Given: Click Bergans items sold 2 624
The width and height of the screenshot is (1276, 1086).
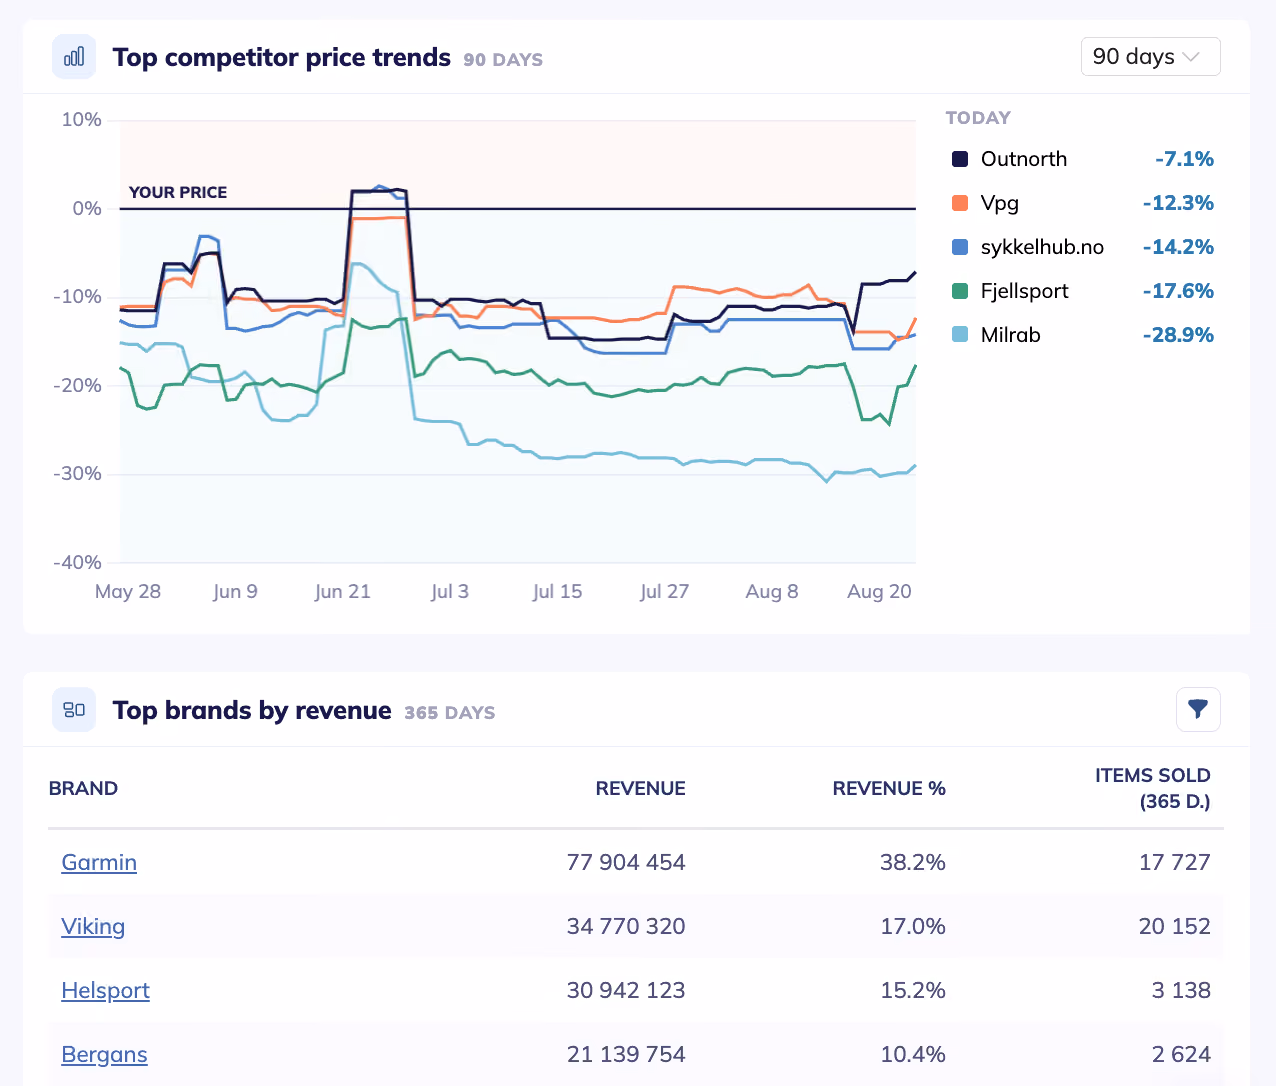Looking at the screenshot, I should point(1181,1054).
